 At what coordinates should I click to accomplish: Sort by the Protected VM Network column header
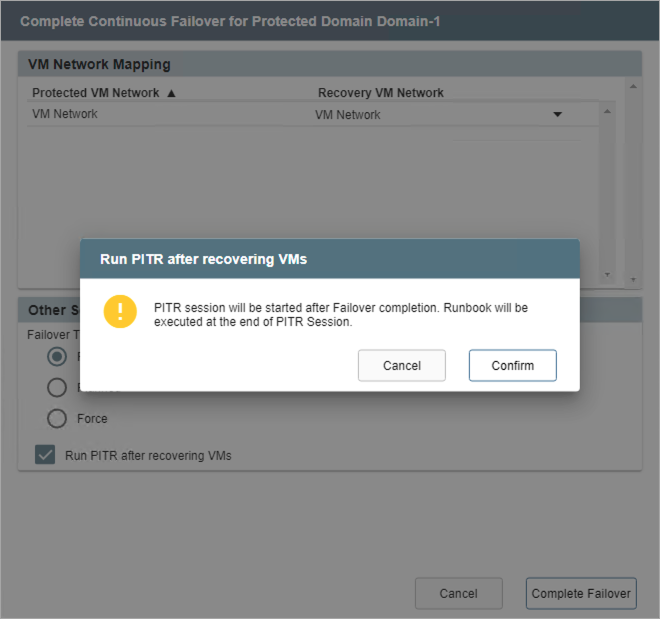tap(96, 93)
